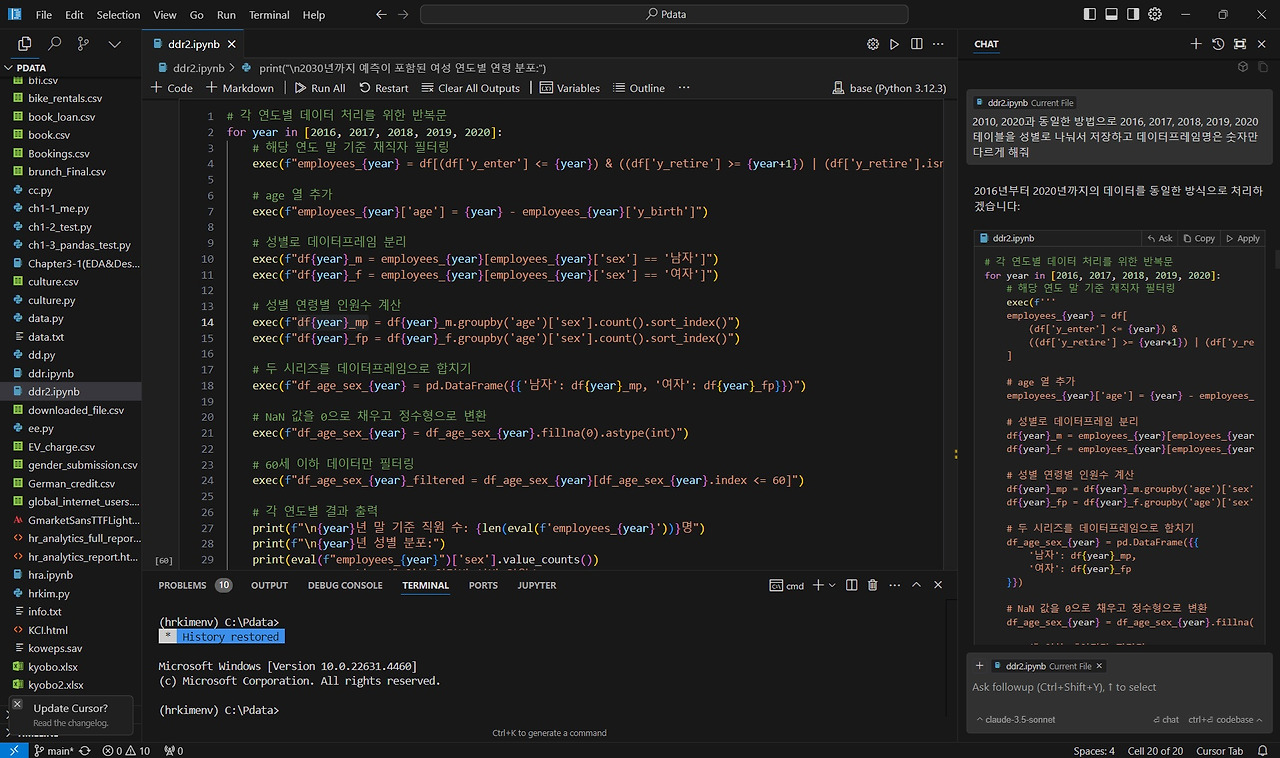This screenshot has width=1280, height=758.
Task: Start a new chat with plus icon
Action: (1196, 44)
